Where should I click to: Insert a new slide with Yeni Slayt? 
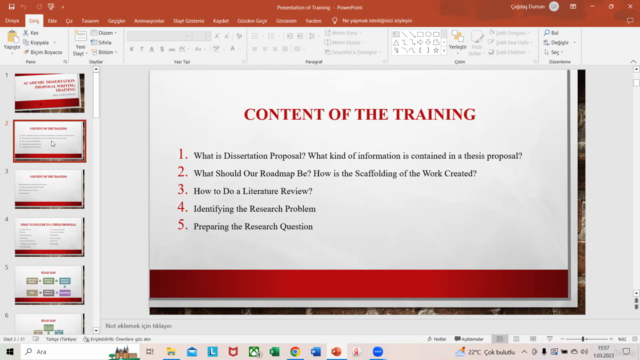click(x=80, y=43)
